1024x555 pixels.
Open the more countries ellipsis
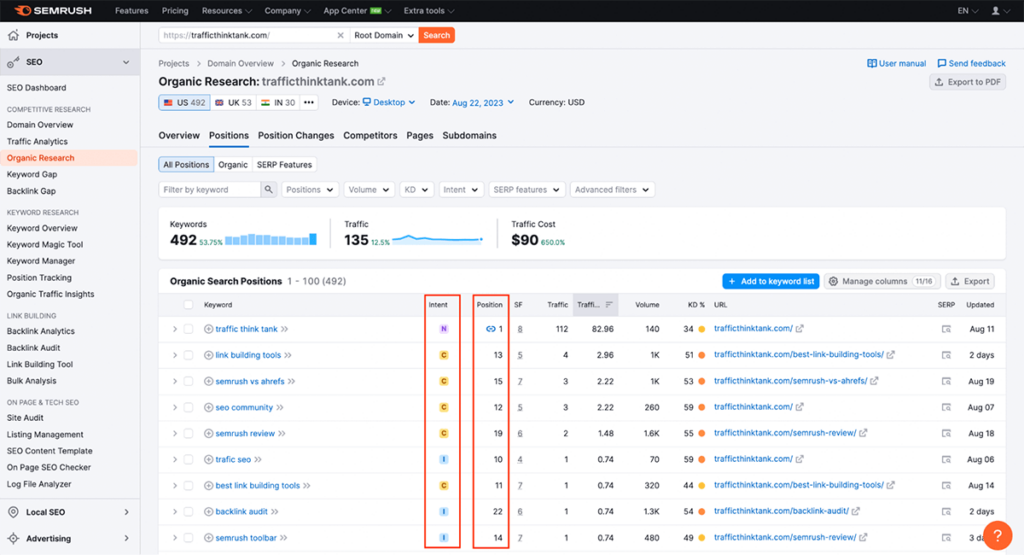click(309, 103)
